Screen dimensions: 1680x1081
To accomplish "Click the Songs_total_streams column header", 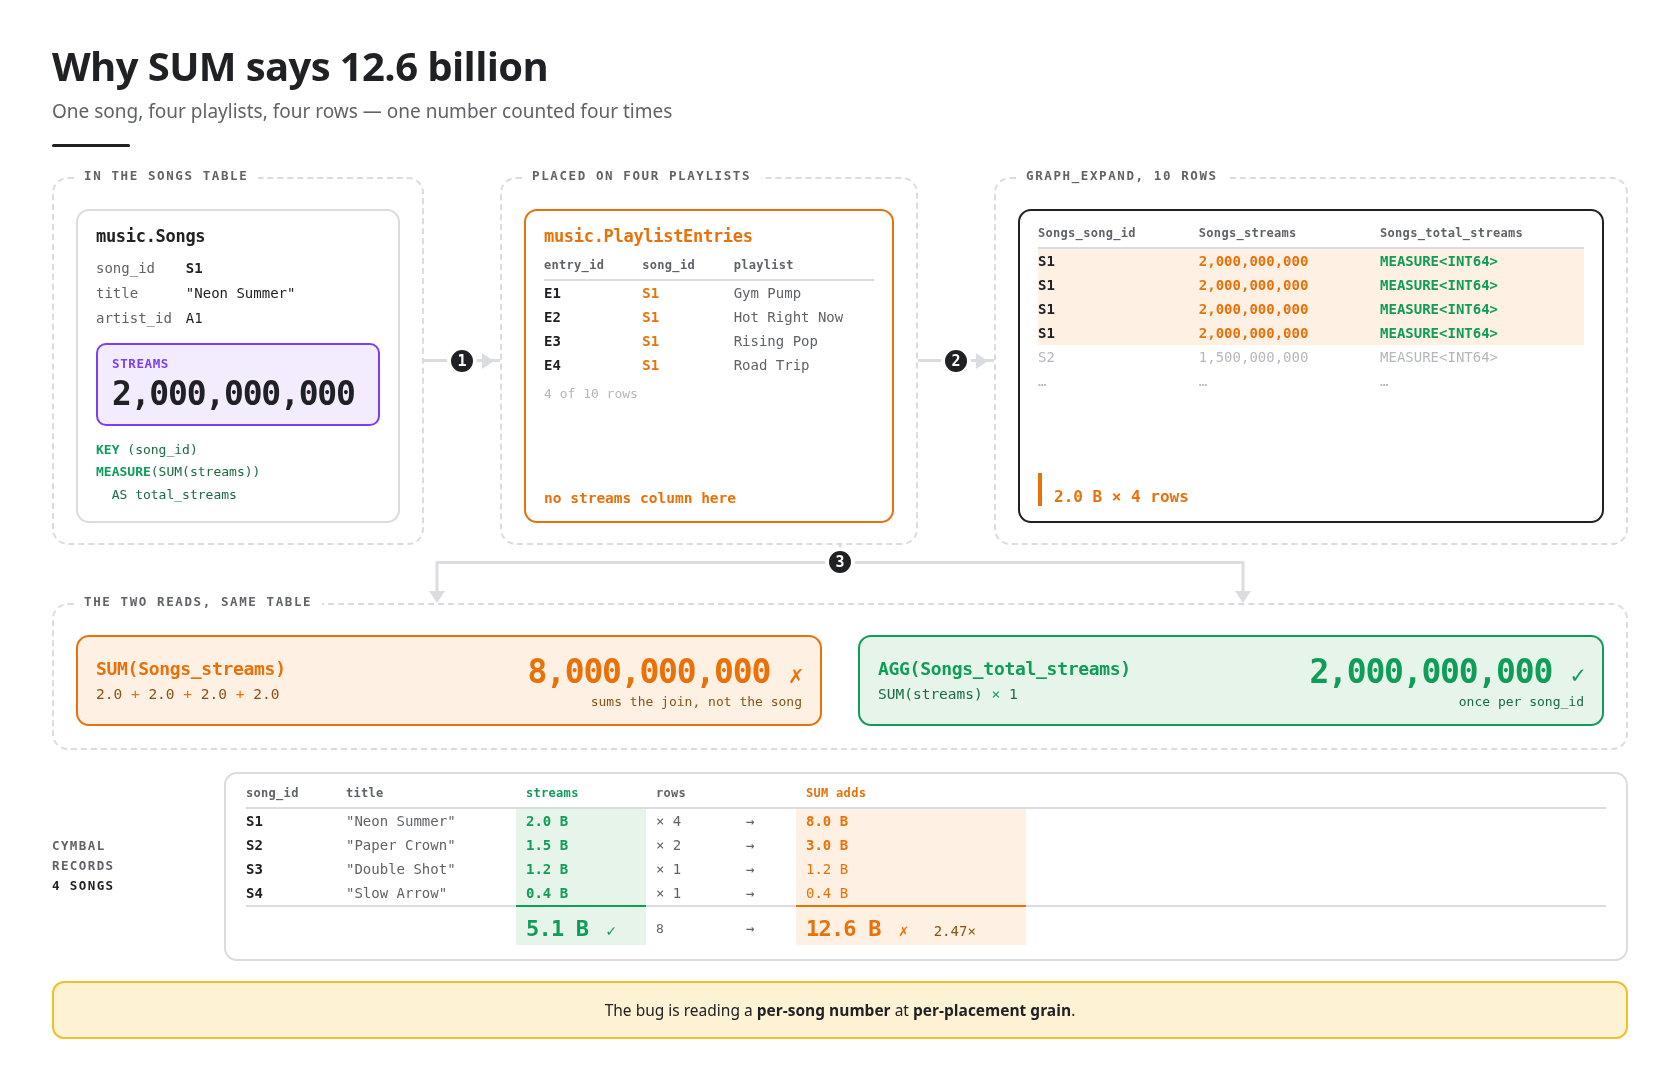I will [1451, 233].
